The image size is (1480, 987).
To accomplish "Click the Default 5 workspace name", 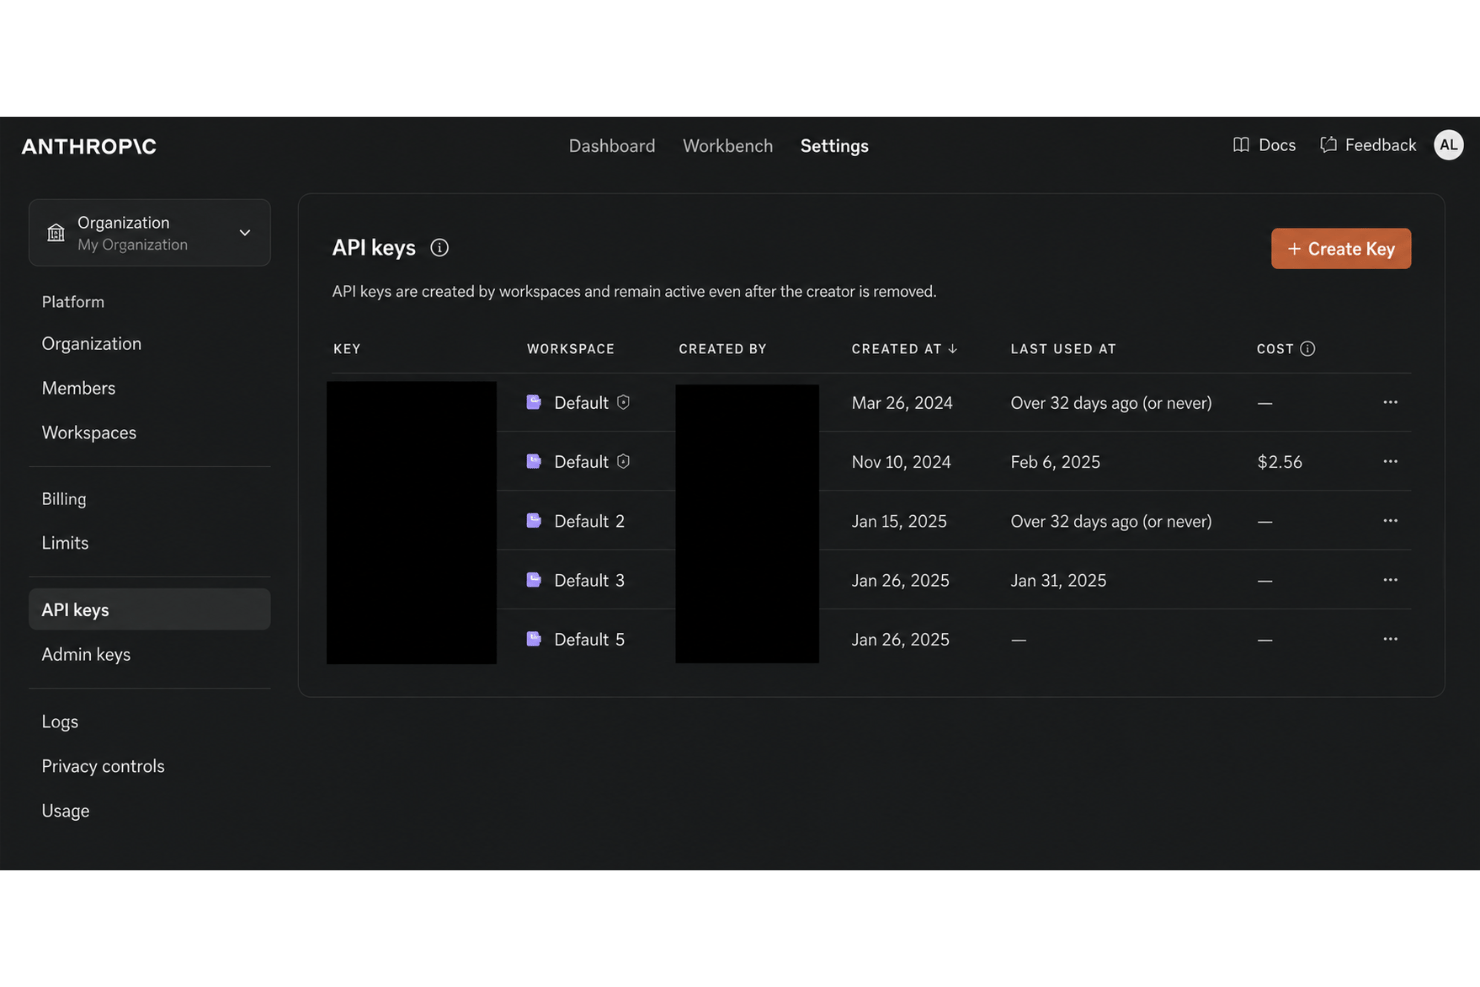I will pos(589,639).
